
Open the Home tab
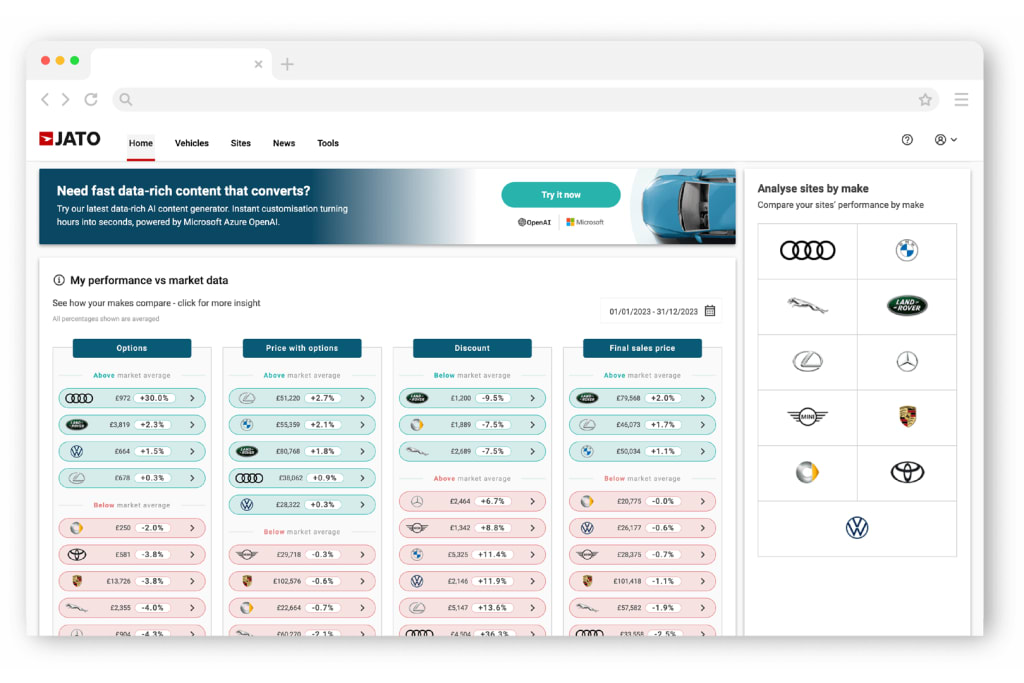point(140,143)
